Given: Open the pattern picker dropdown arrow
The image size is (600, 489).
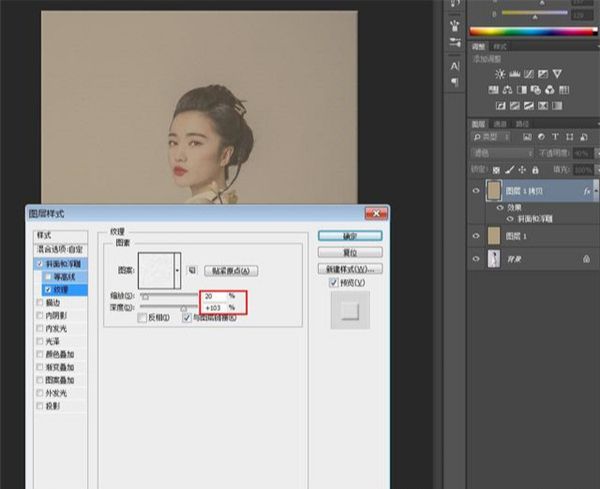Looking at the screenshot, I should click(x=177, y=270).
